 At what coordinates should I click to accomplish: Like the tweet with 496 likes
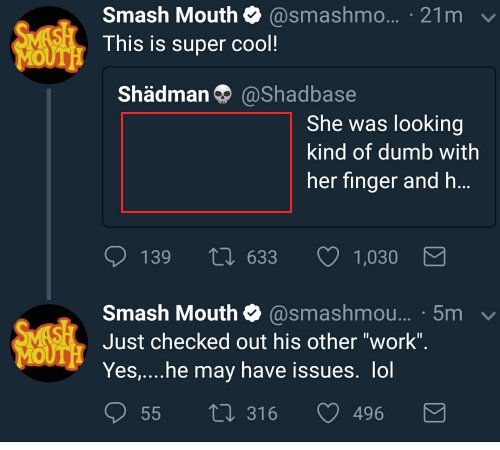(x=328, y=413)
